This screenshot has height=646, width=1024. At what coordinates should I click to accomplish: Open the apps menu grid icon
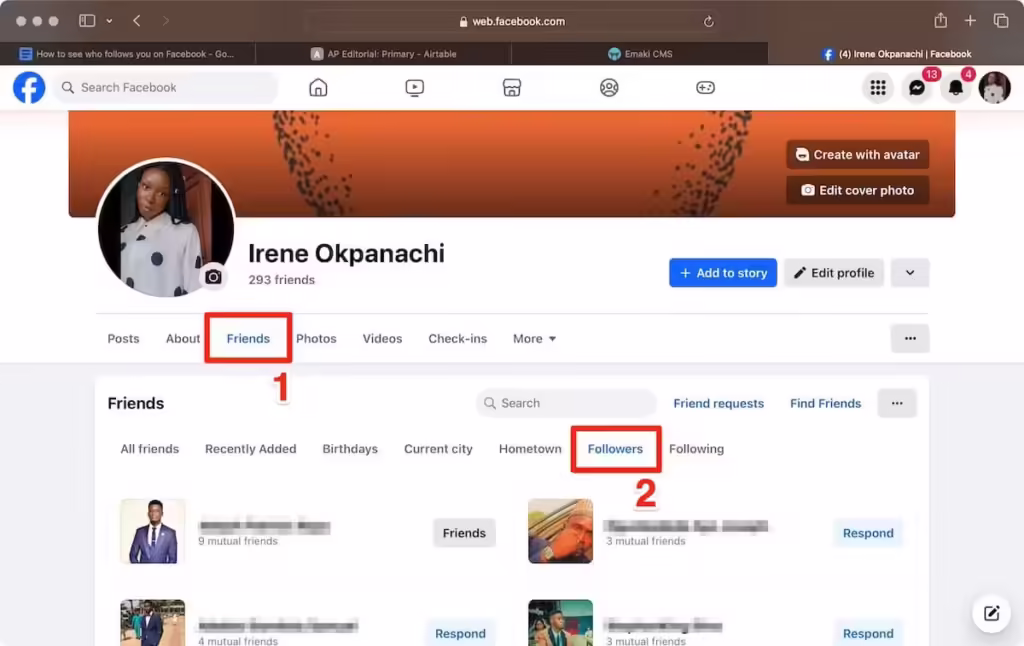[x=878, y=88]
